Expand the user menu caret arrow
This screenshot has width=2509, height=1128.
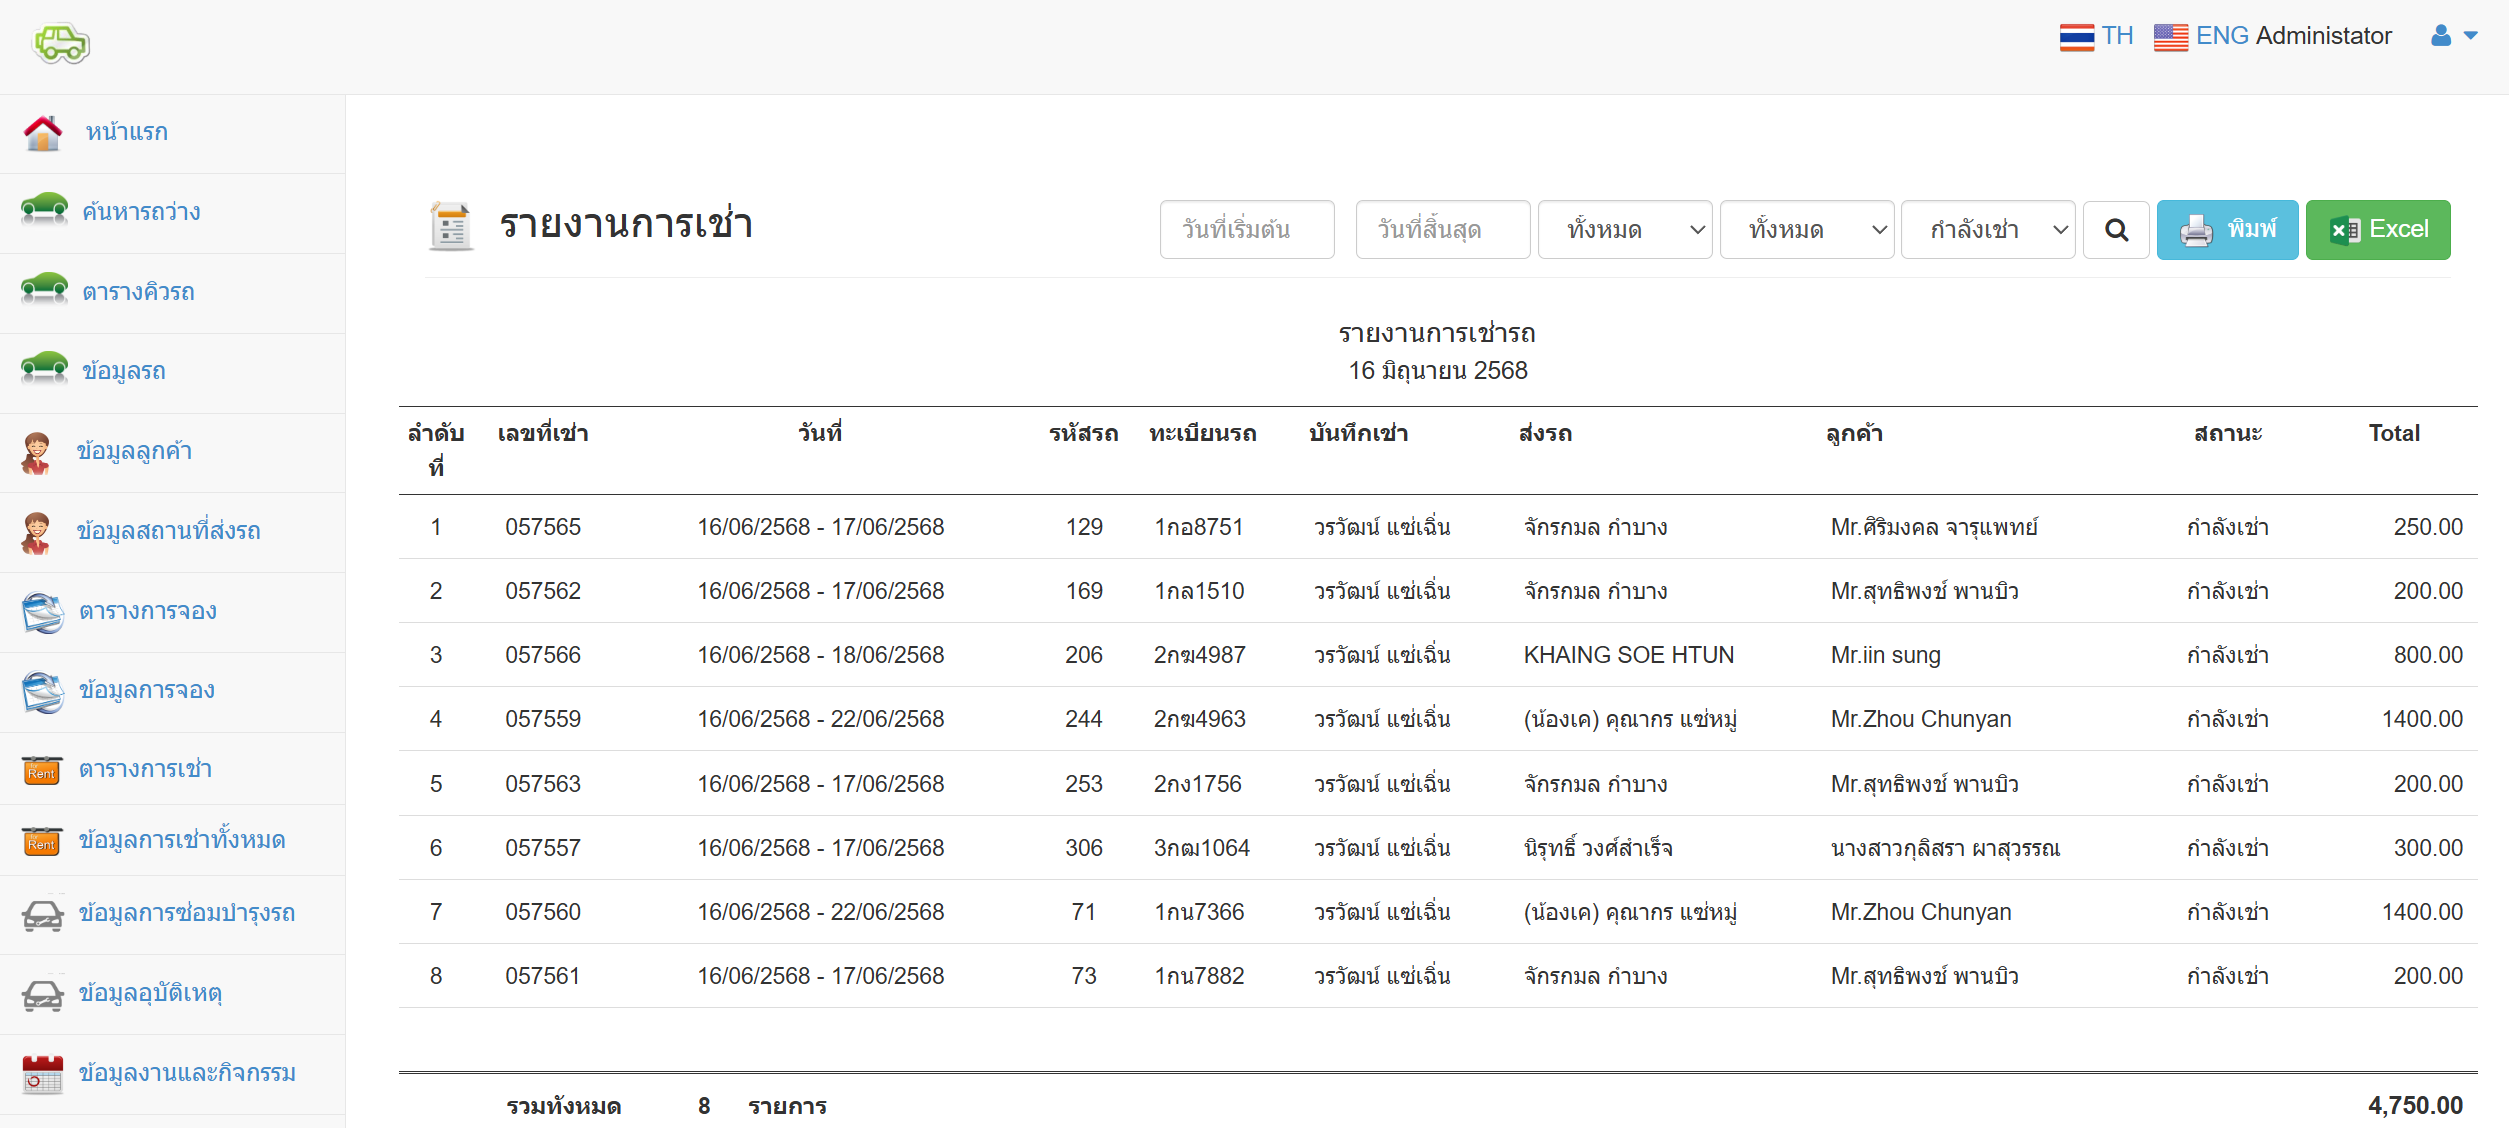(2470, 36)
